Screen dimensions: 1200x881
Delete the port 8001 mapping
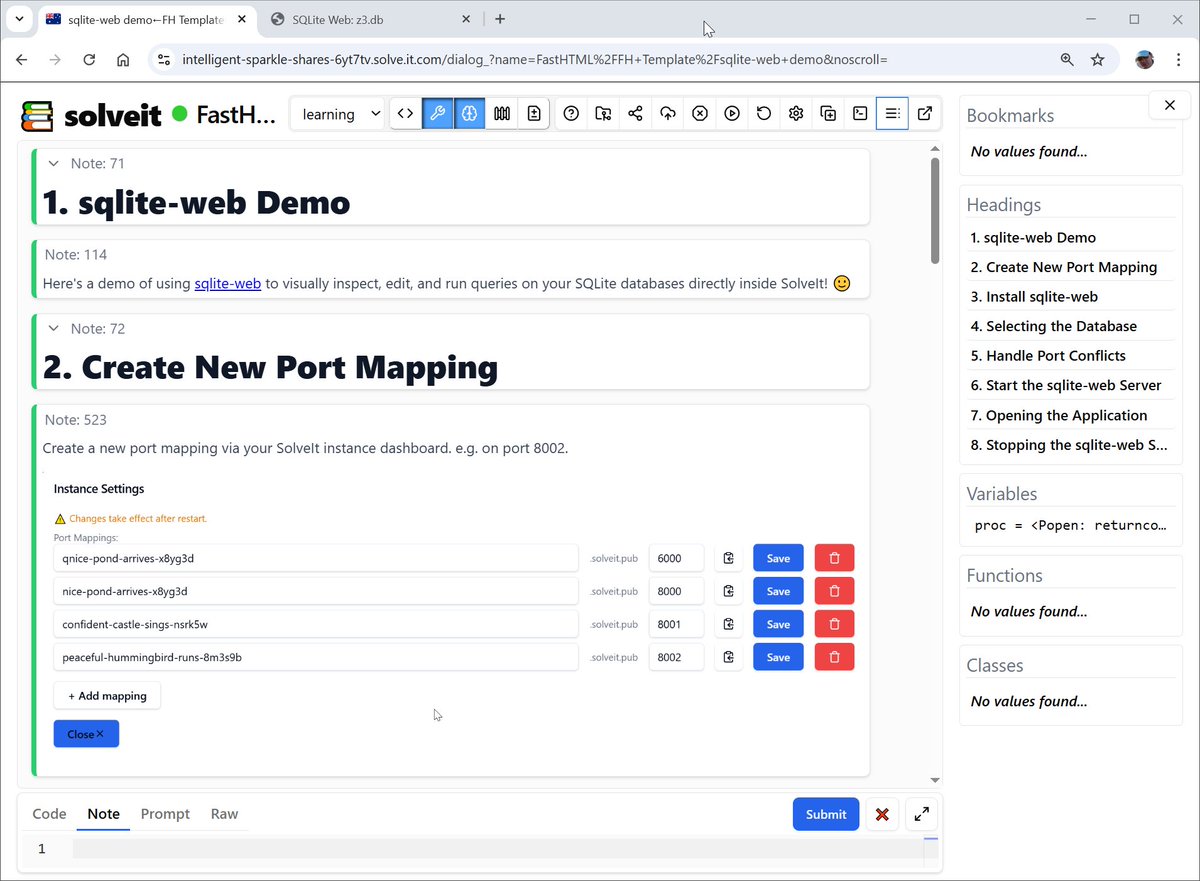point(834,624)
